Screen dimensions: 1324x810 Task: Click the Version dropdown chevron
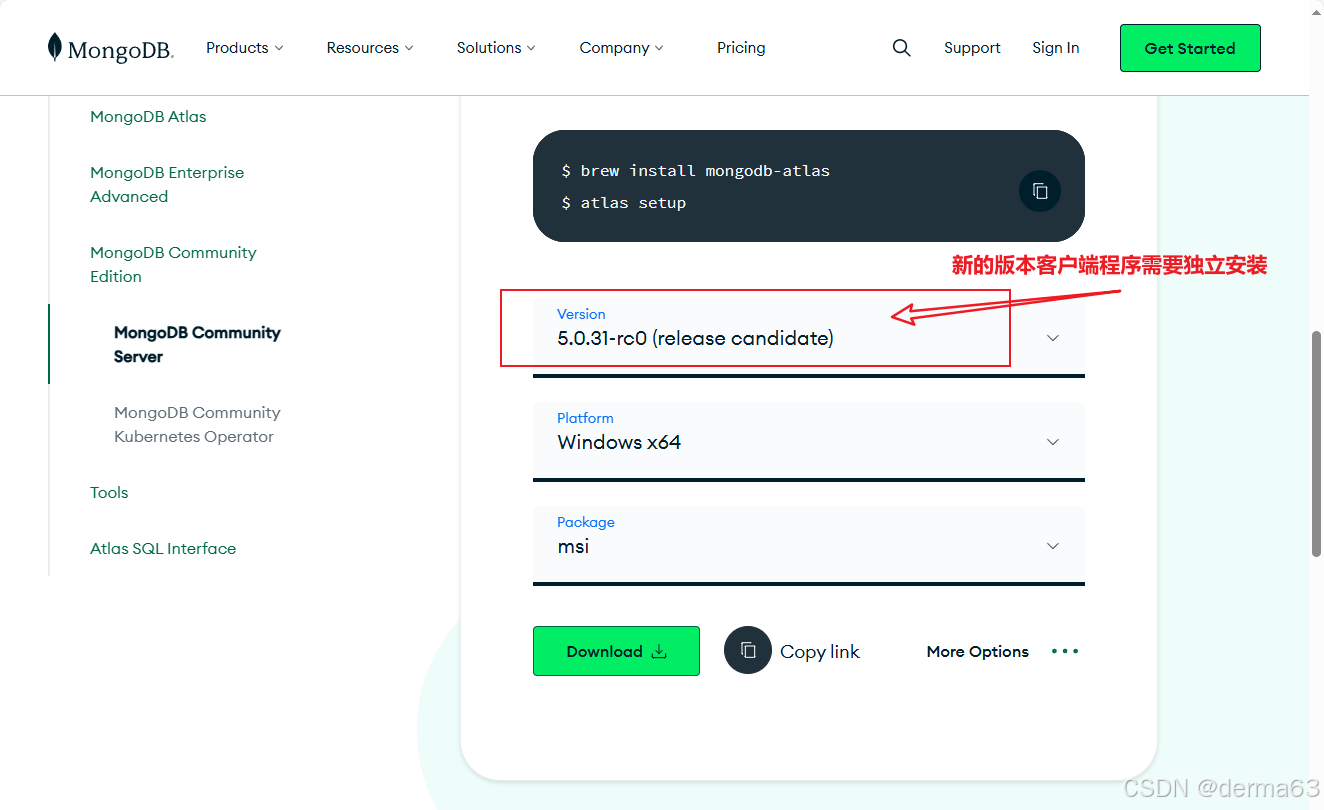coord(1053,338)
